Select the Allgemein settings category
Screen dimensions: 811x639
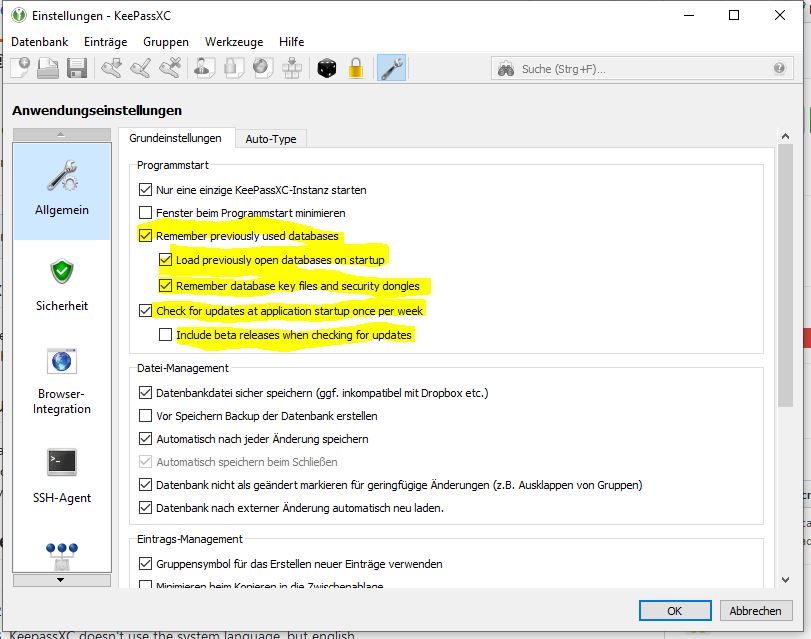(62, 191)
